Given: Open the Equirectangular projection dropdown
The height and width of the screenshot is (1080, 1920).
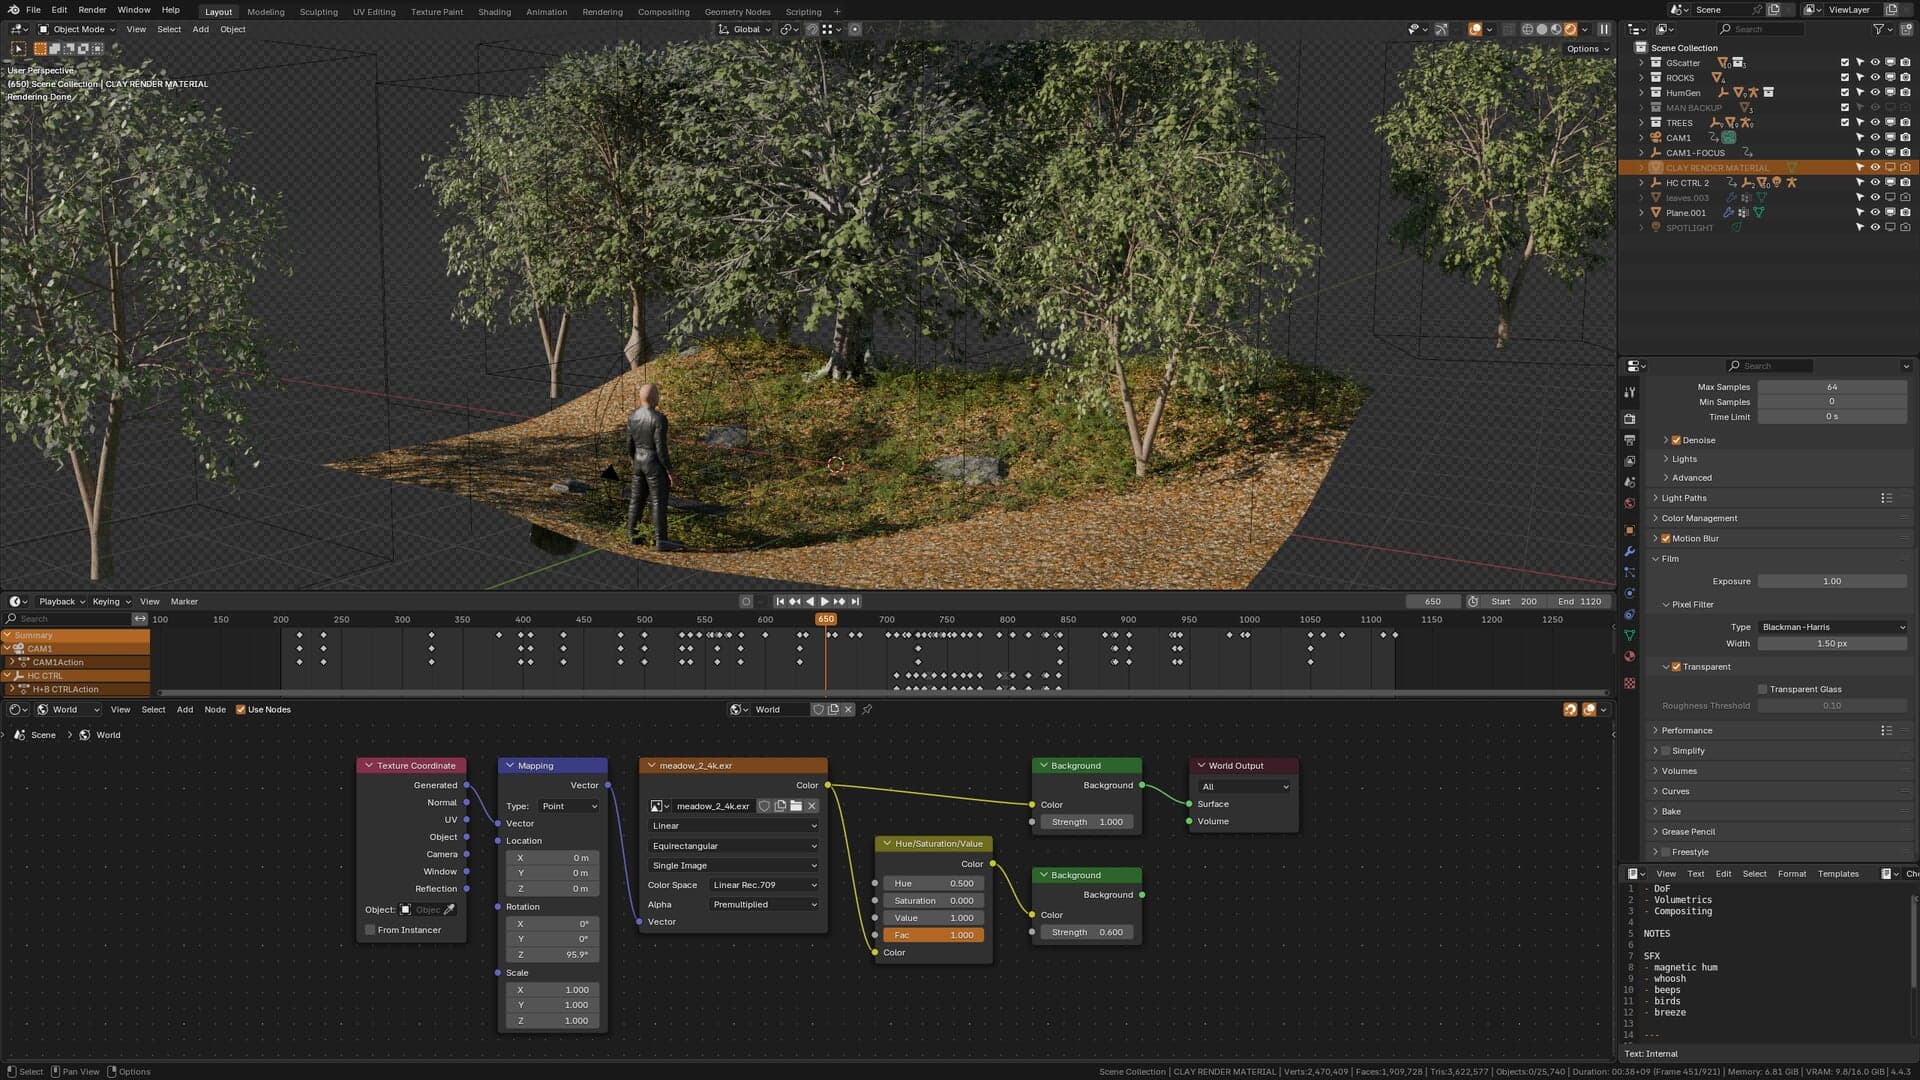Looking at the screenshot, I should 733,846.
